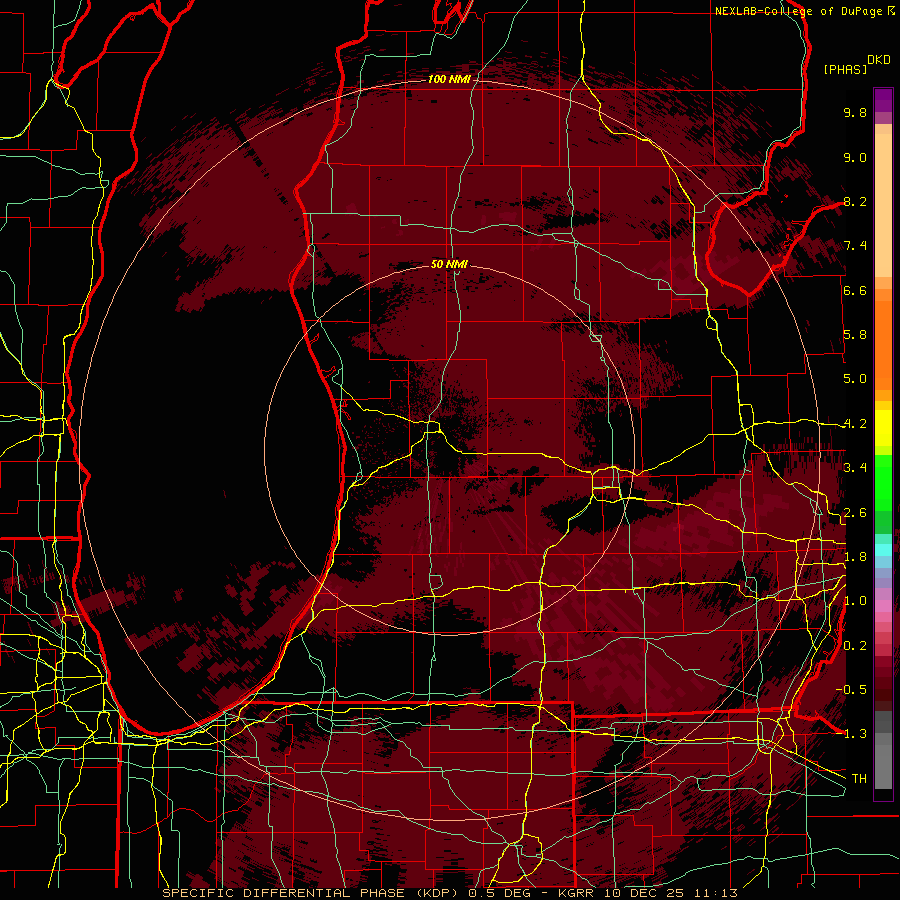Screen dimensions: 900x900
Task: Click the cyan band in the legend
Action: coord(883,550)
